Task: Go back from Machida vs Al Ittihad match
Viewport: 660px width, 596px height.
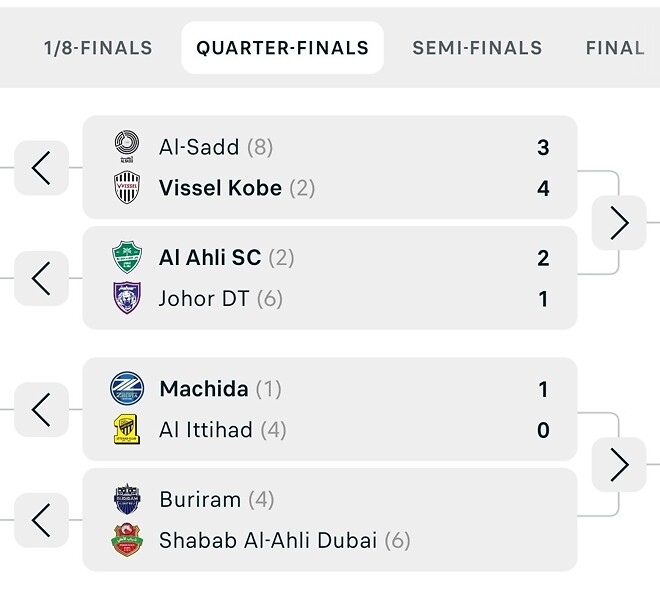Action: (x=41, y=409)
